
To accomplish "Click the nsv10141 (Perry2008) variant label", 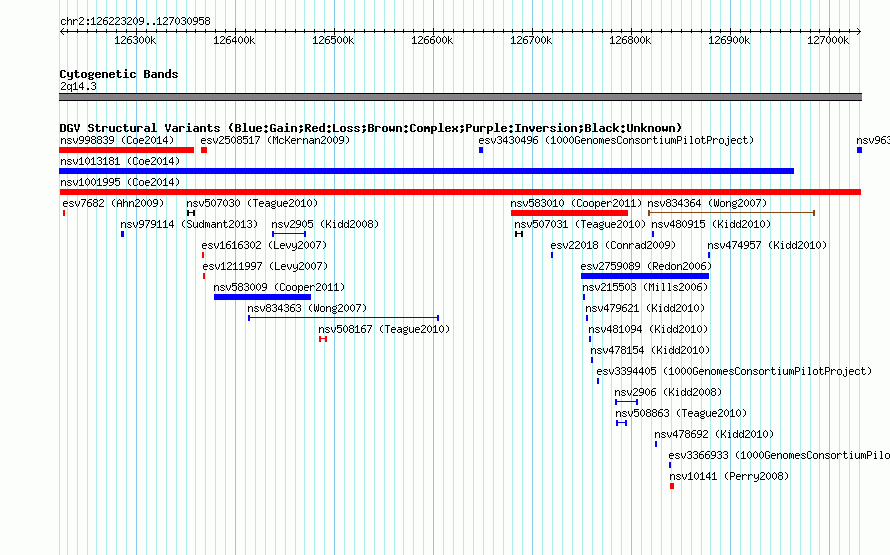I will click(x=729, y=476).
